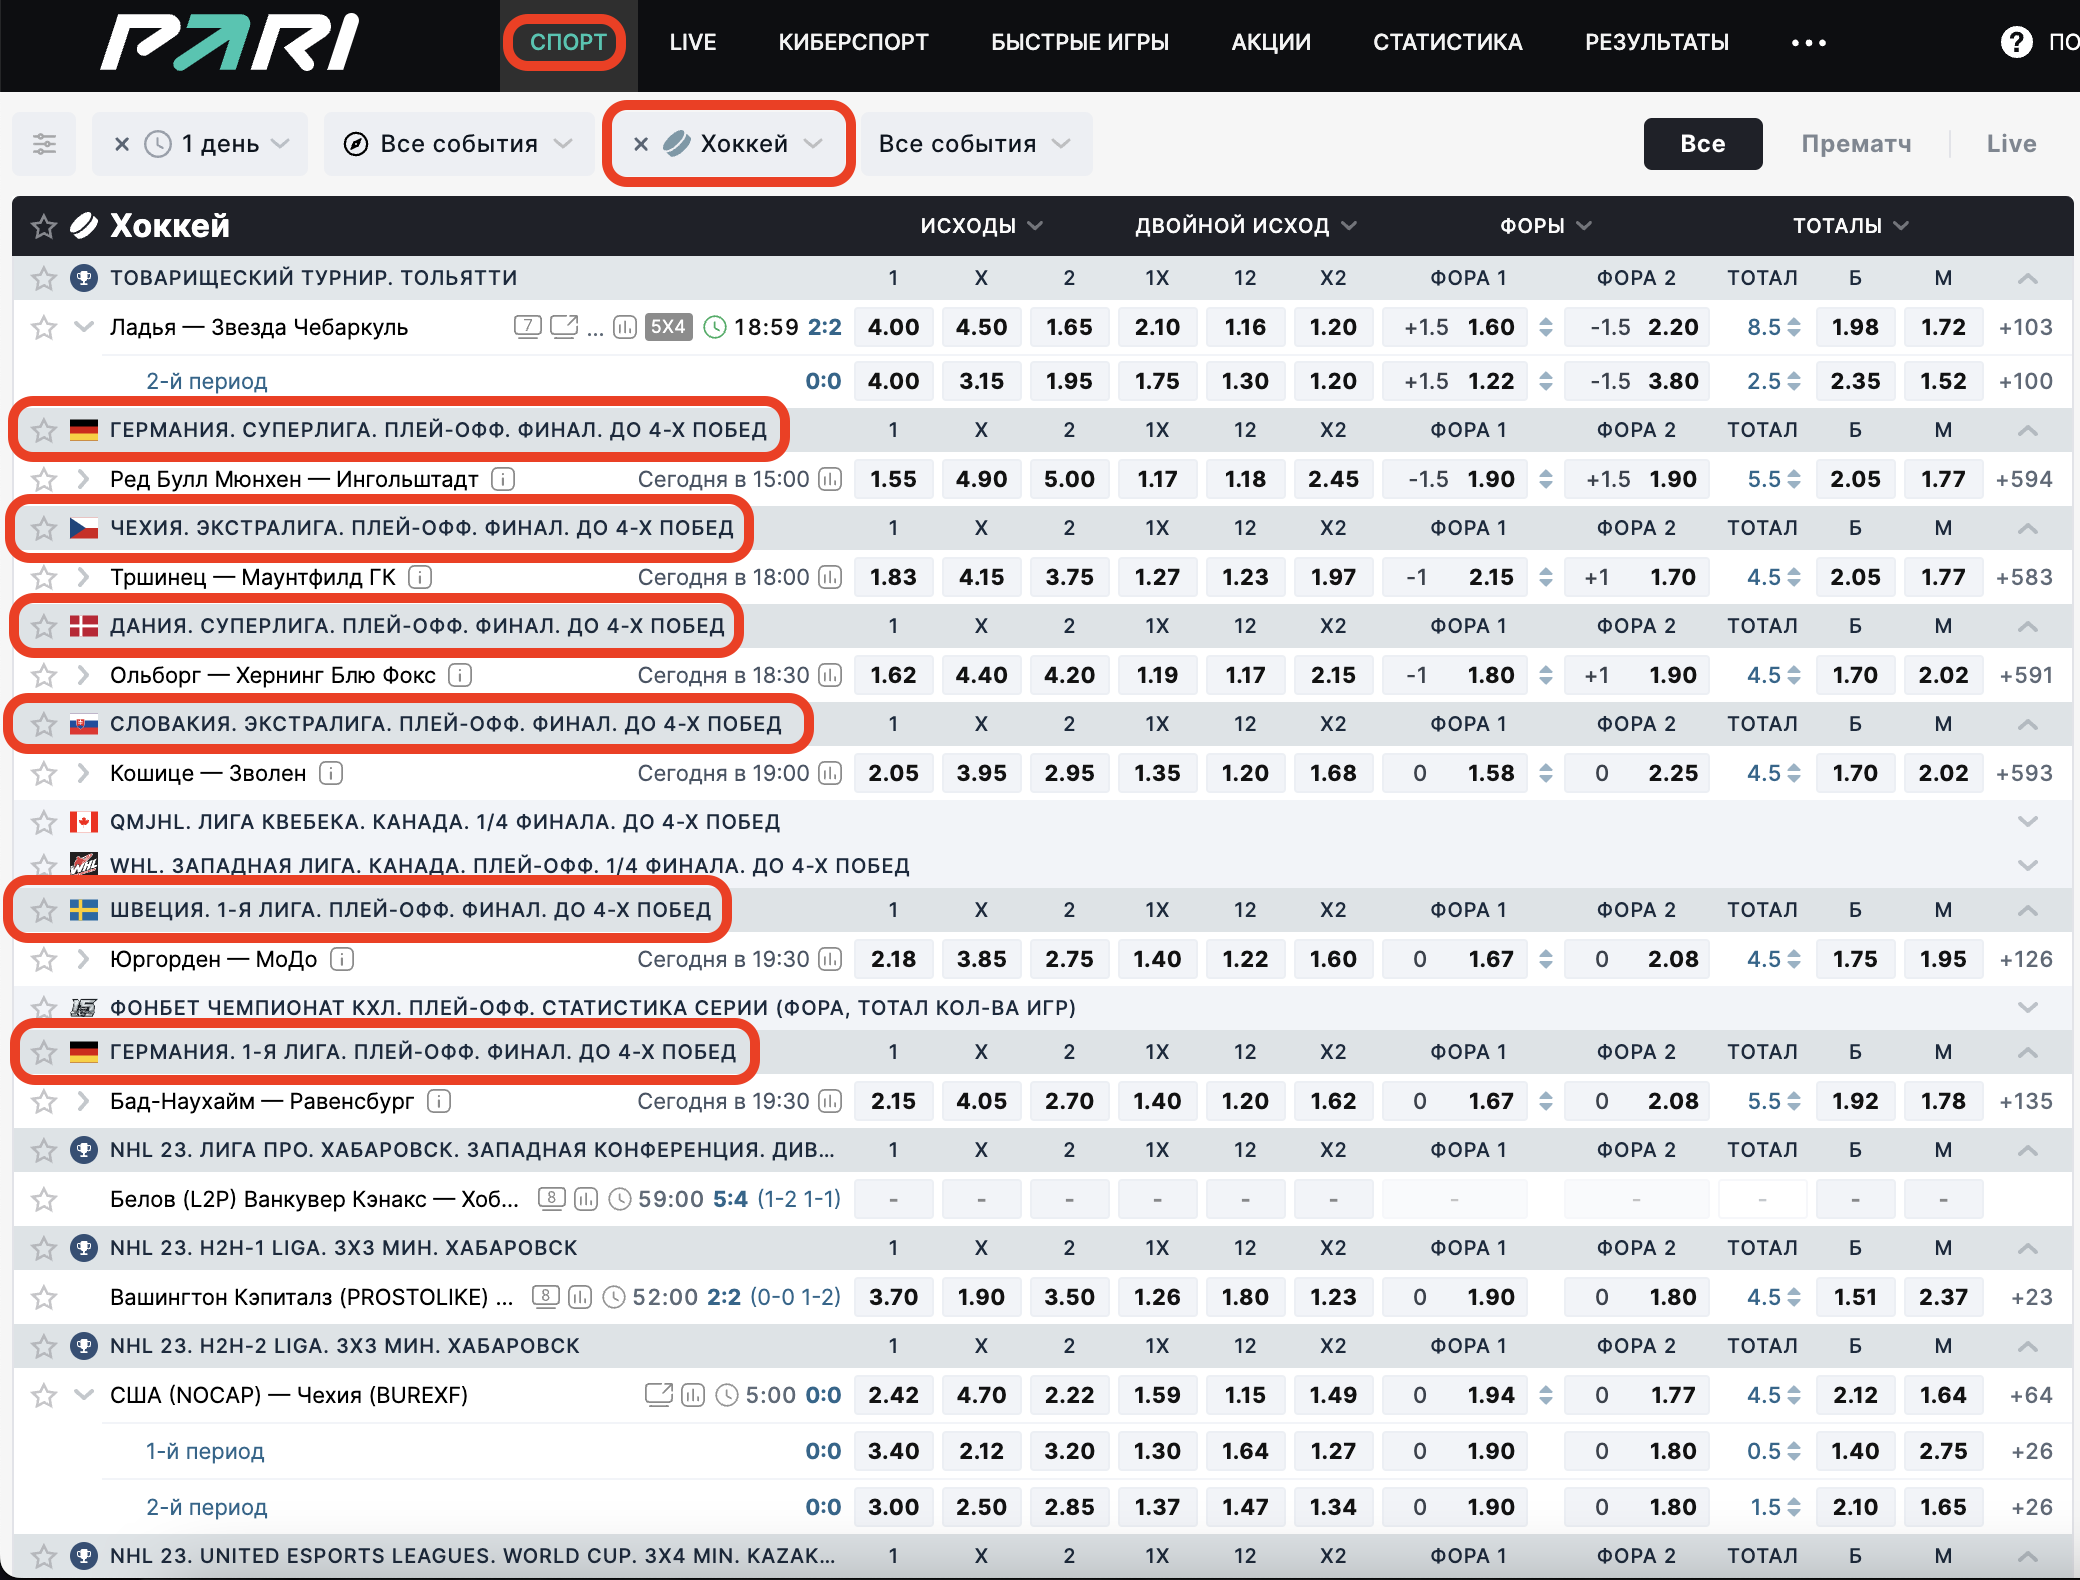Go to КИБЕРСПОРТ
The height and width of the screenshot is (1580, 2080).
pos(854,42)
